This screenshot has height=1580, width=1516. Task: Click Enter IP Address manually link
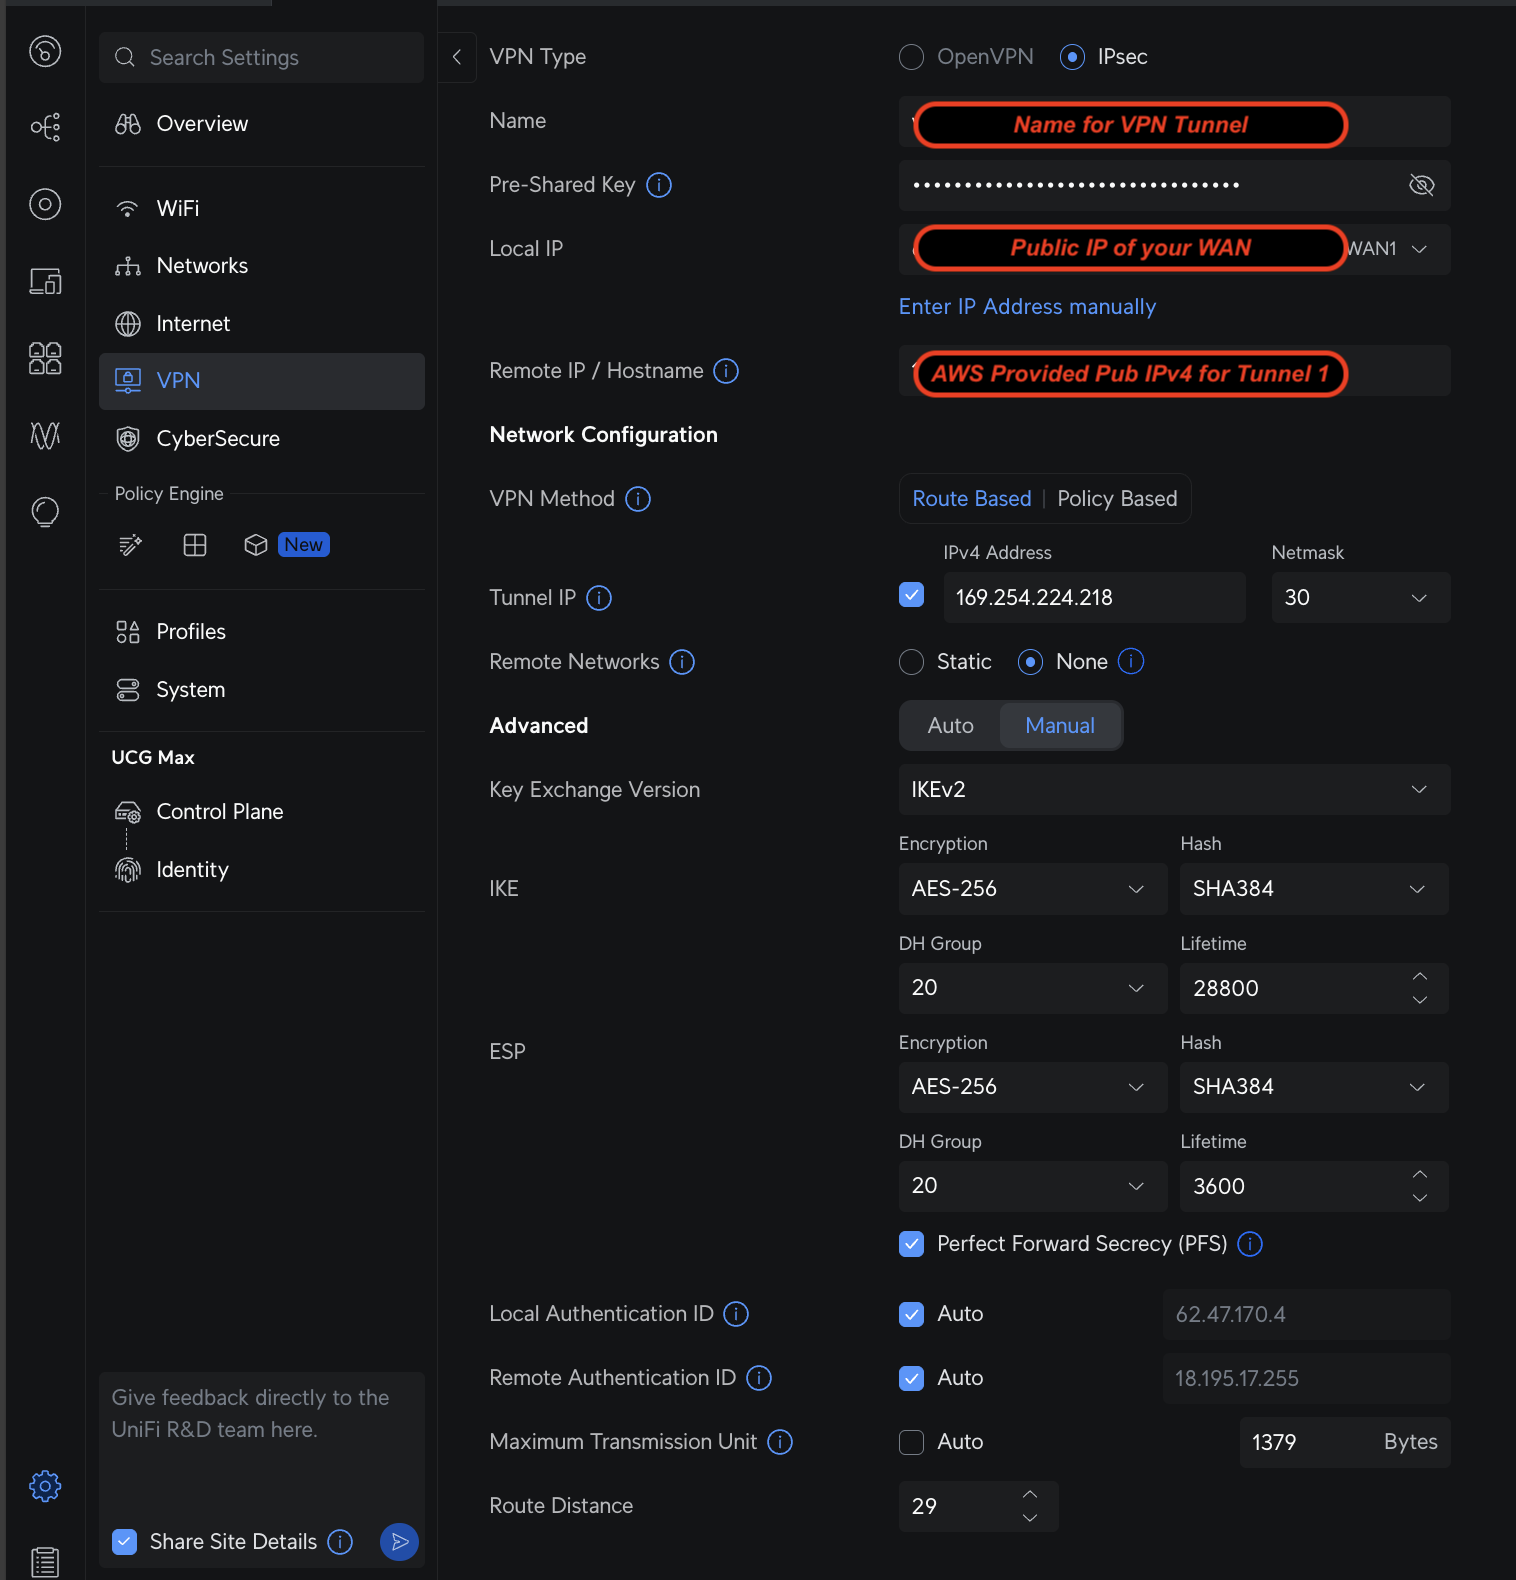(1027, 307)
